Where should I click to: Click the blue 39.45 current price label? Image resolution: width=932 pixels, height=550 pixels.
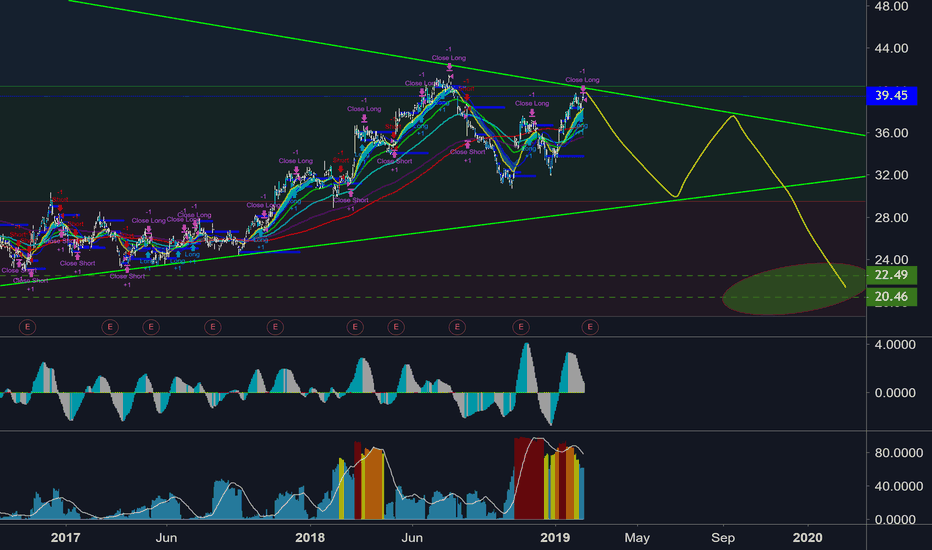[892, 95]
